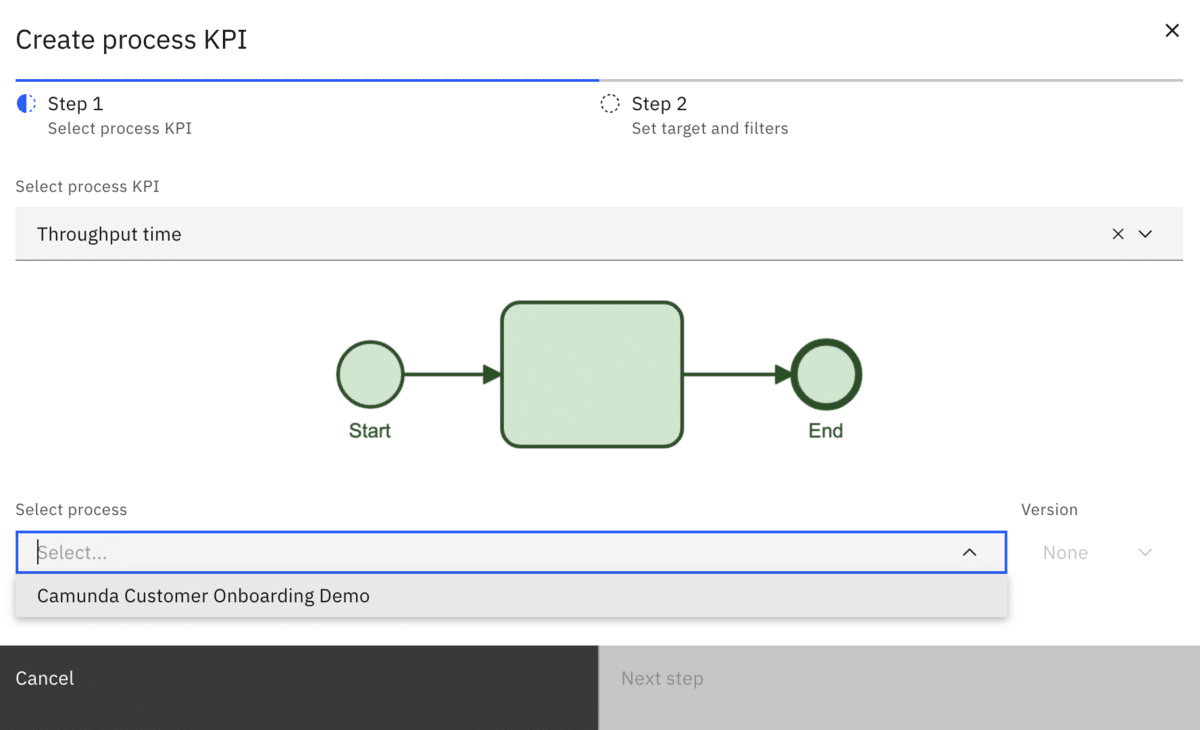Select the Start event in diagram
1200x730 pixels.
(x=370, y=375)
